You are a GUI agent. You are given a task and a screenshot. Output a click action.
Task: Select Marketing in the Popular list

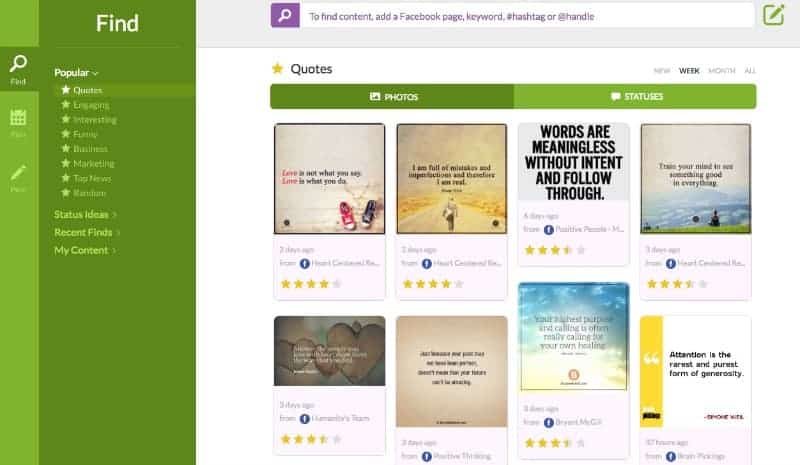click(x=93, y=163)
